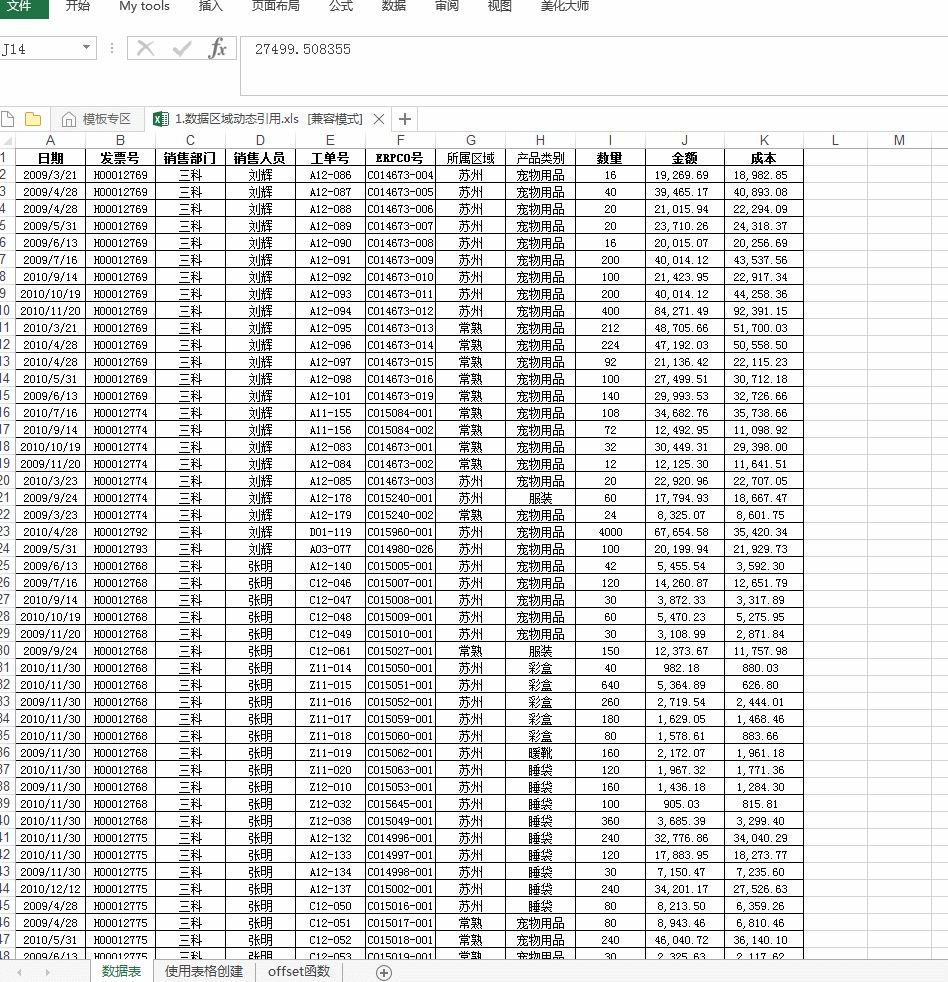
Task: Click the new blank document icon
Action: click(x=8, y=119)
